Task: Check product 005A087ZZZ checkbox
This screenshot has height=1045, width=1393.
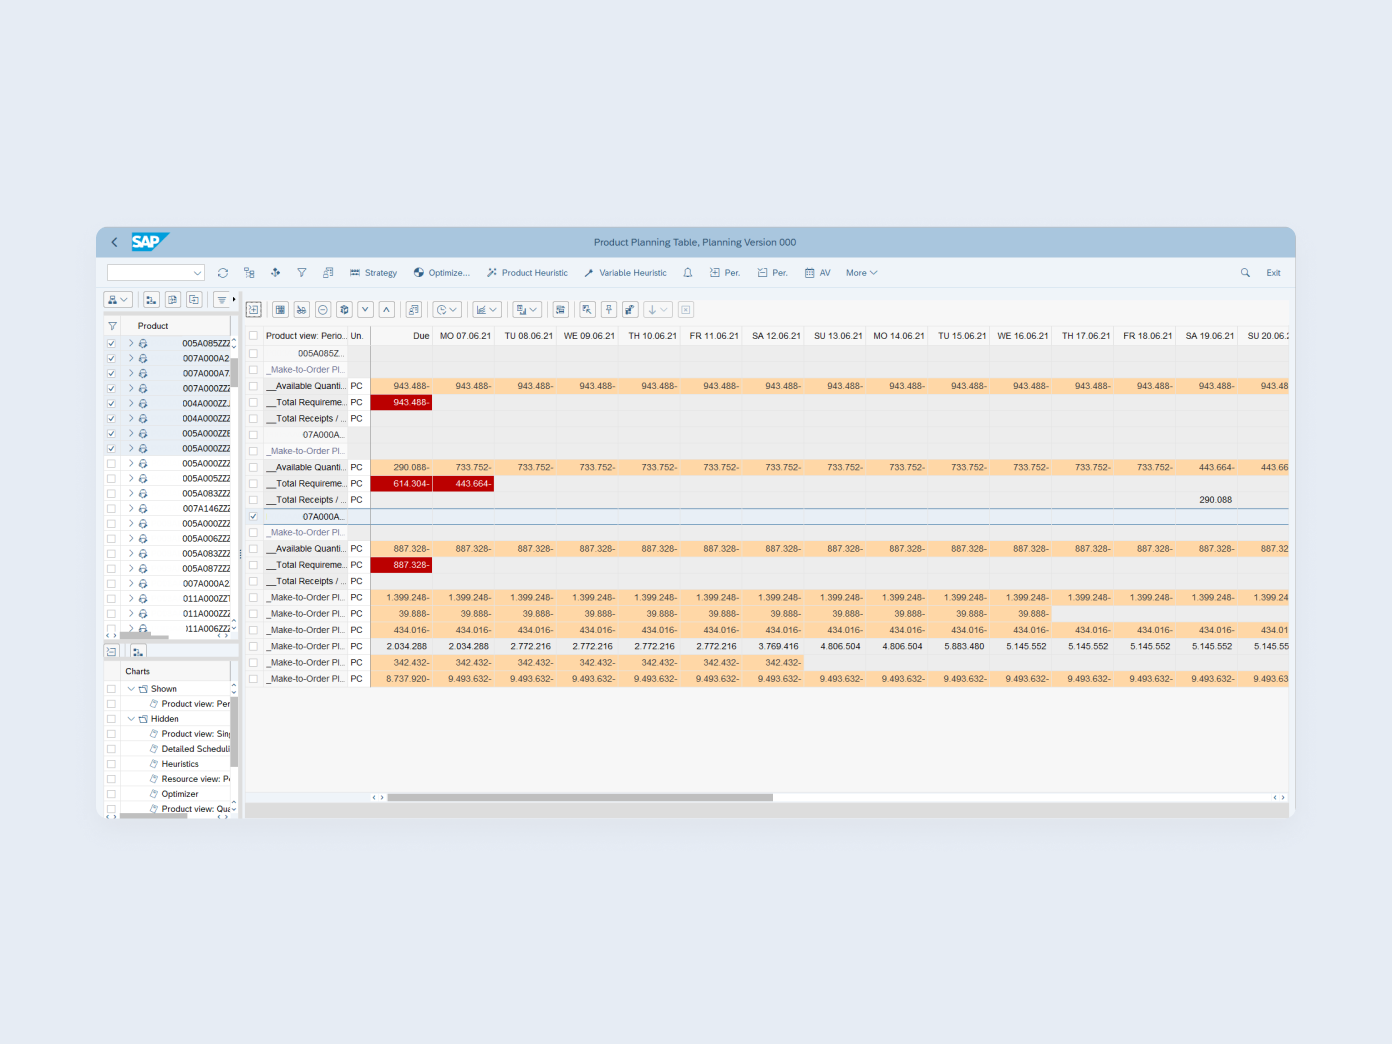Action: click(111, 568)
